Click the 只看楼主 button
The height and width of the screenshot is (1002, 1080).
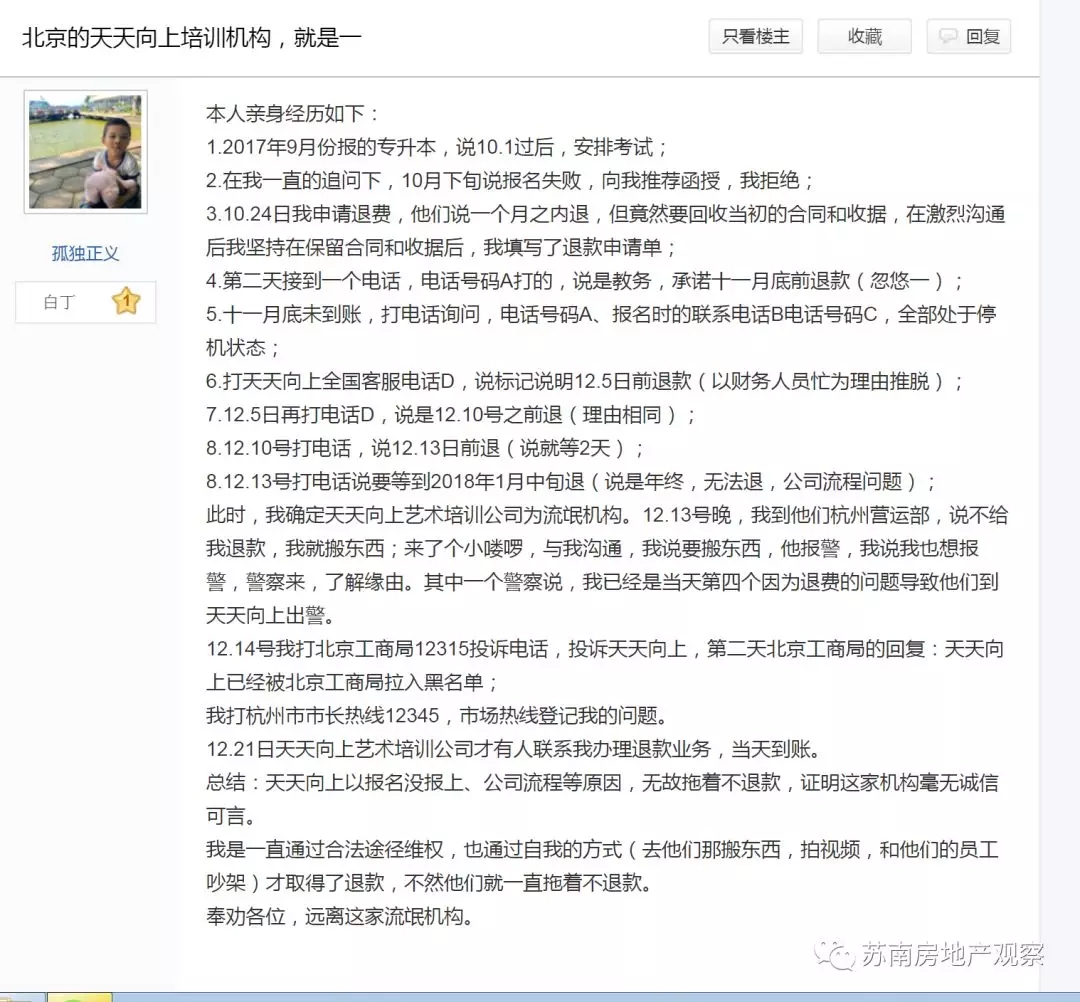coord(756,36)
